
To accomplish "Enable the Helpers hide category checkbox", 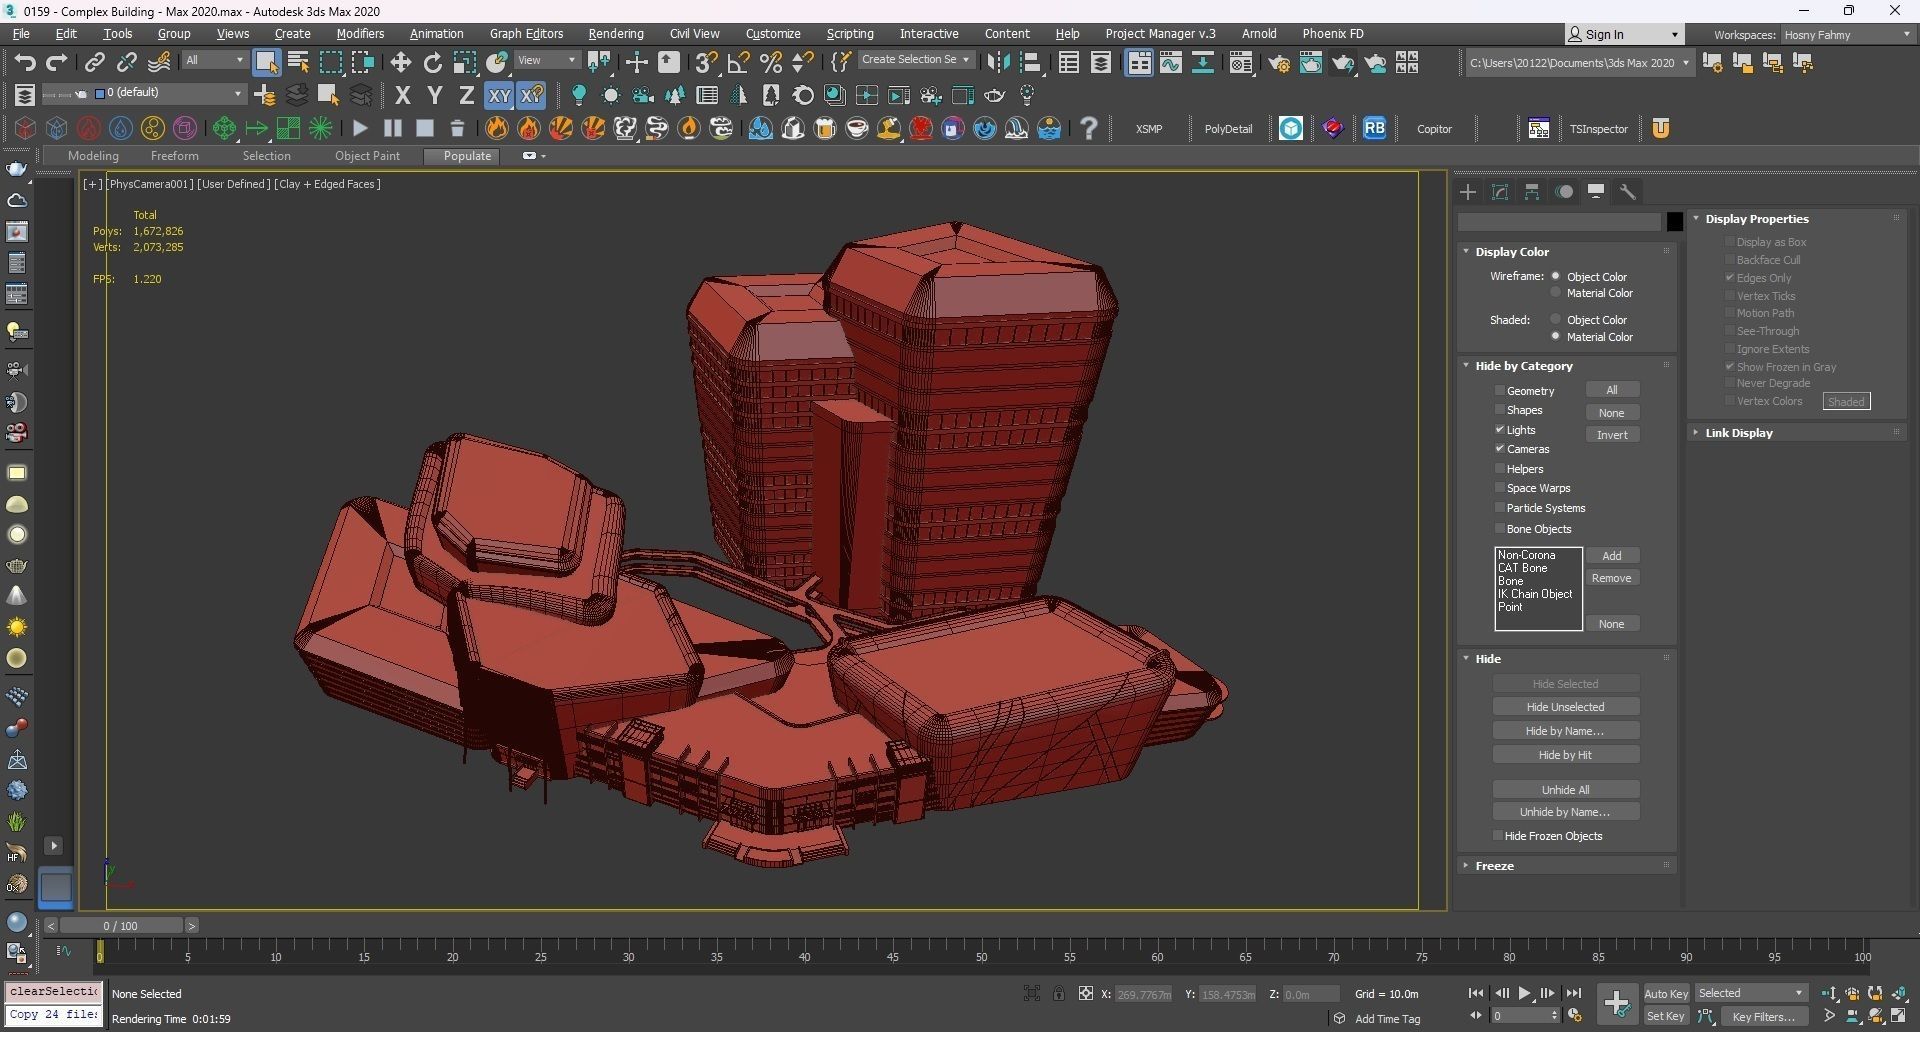I will pyautogui.click(x=1500, y=468).
